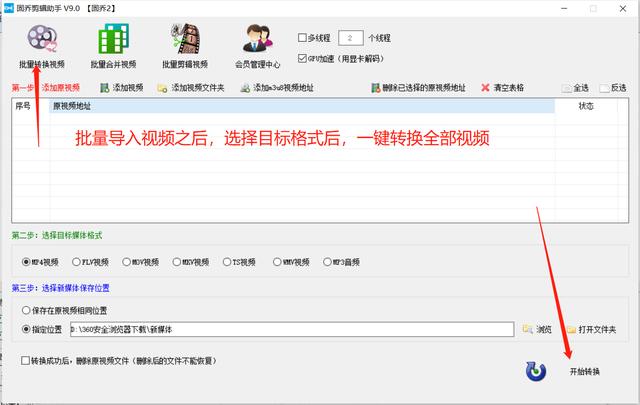This screenshot has width=640, height=405.
Task: Minimize the 固乔剪辑助手 window
Action: [564, 8]
